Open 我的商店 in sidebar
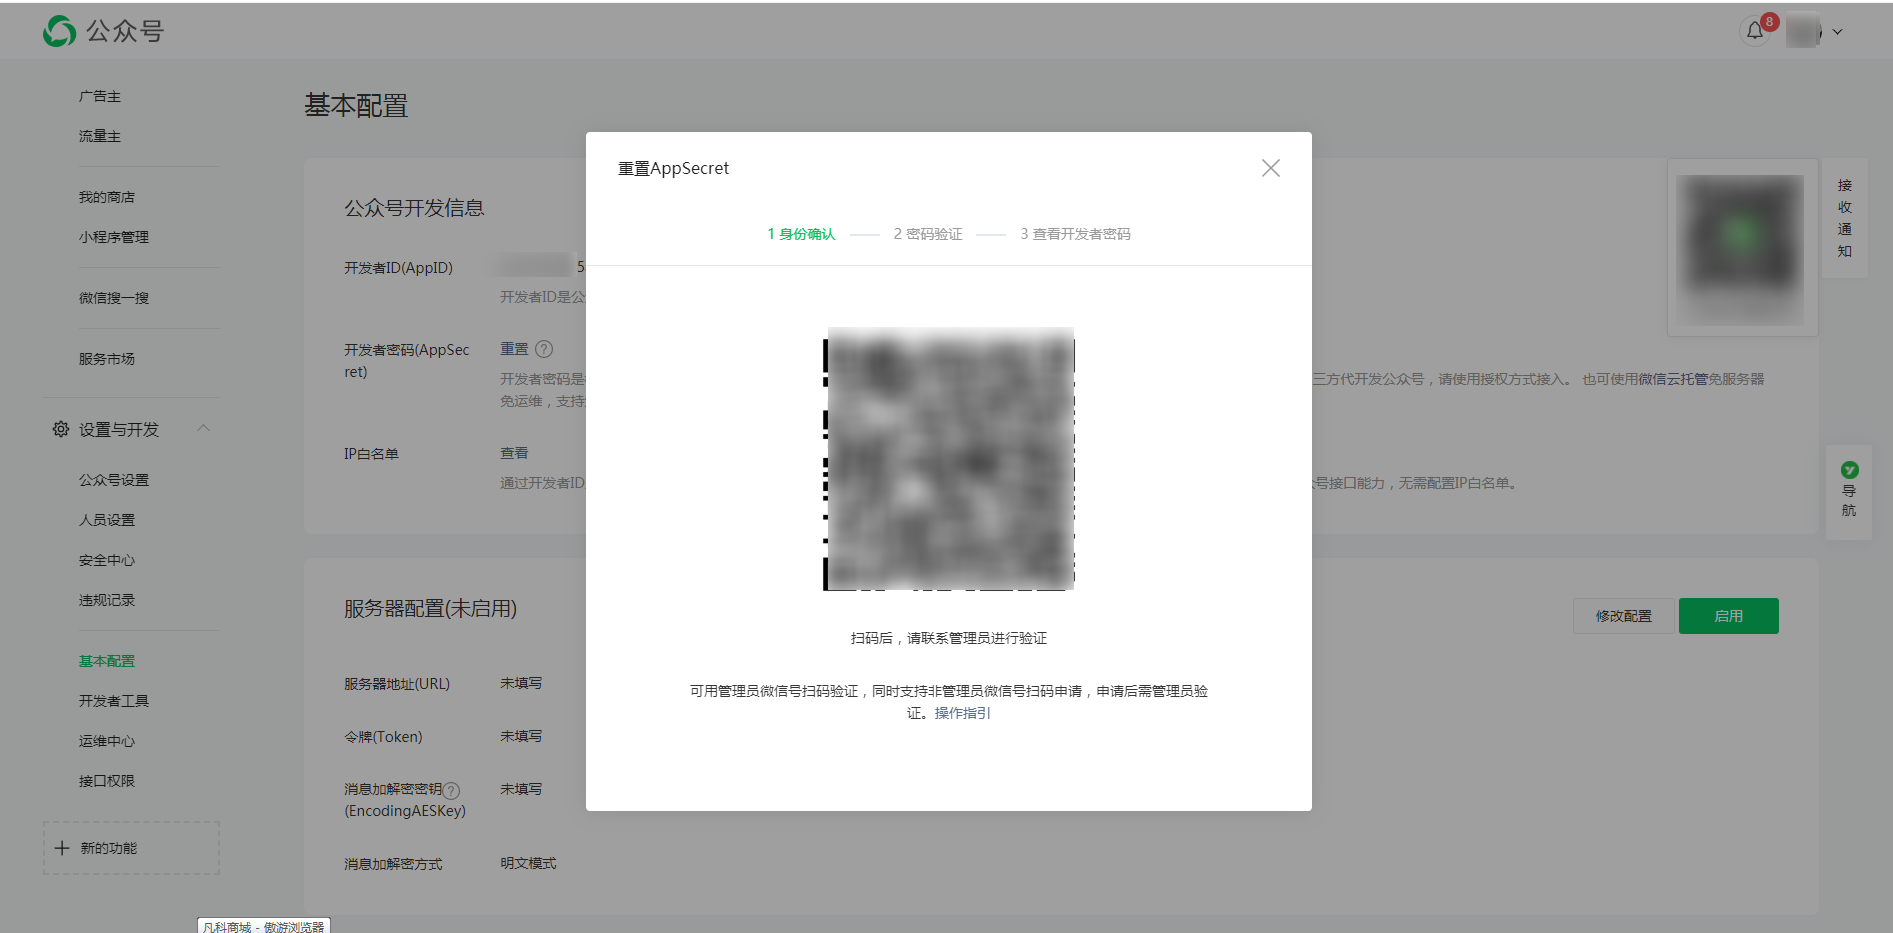 pos(107,197)
